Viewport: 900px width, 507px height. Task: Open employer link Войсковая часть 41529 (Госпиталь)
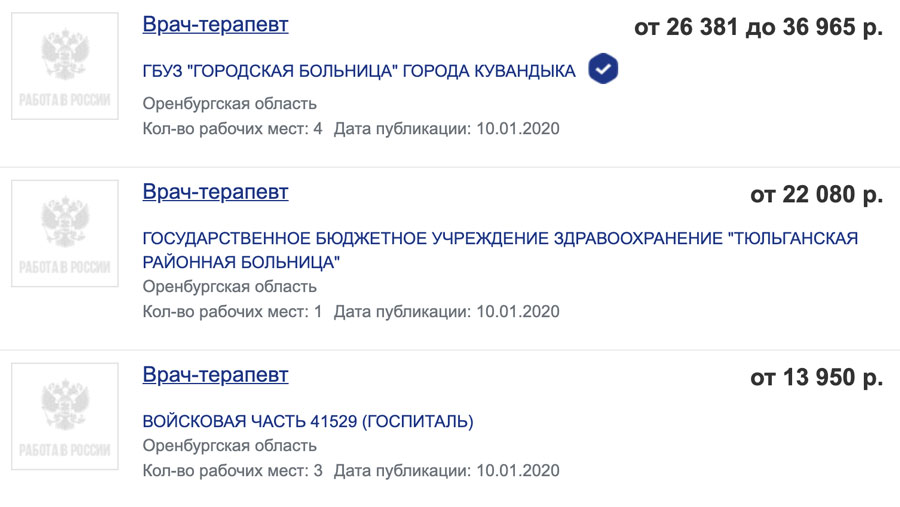point(308,422)
